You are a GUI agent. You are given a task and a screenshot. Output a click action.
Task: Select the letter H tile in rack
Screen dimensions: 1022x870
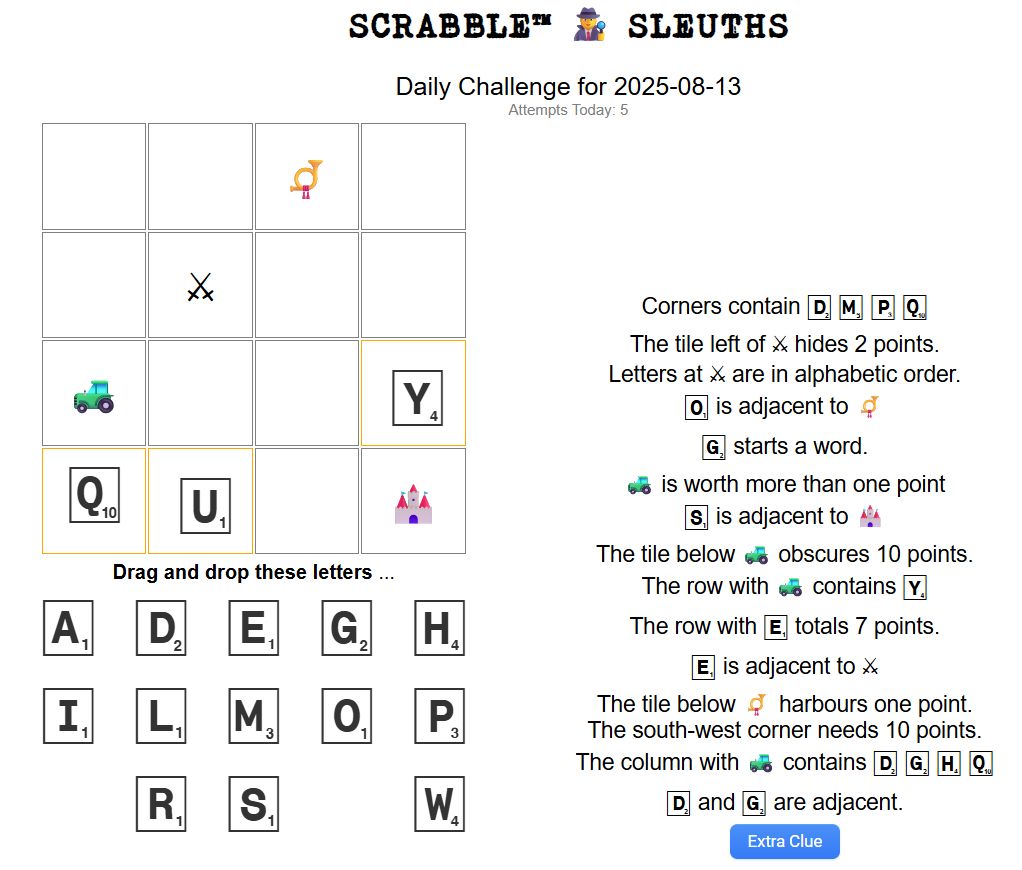pyautogui.click(x=440, y=628)
